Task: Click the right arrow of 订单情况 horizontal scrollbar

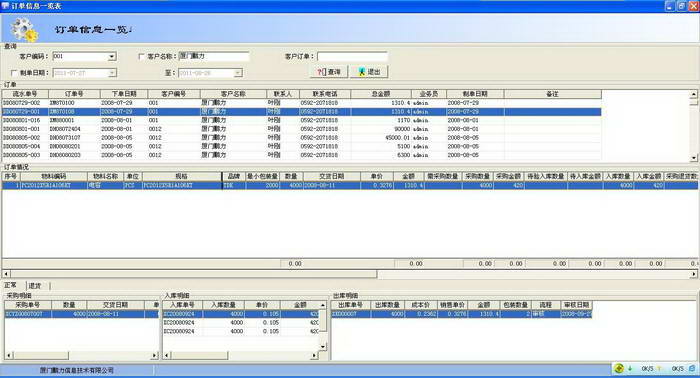Action: pyautogui.click(x=694, y=274)
